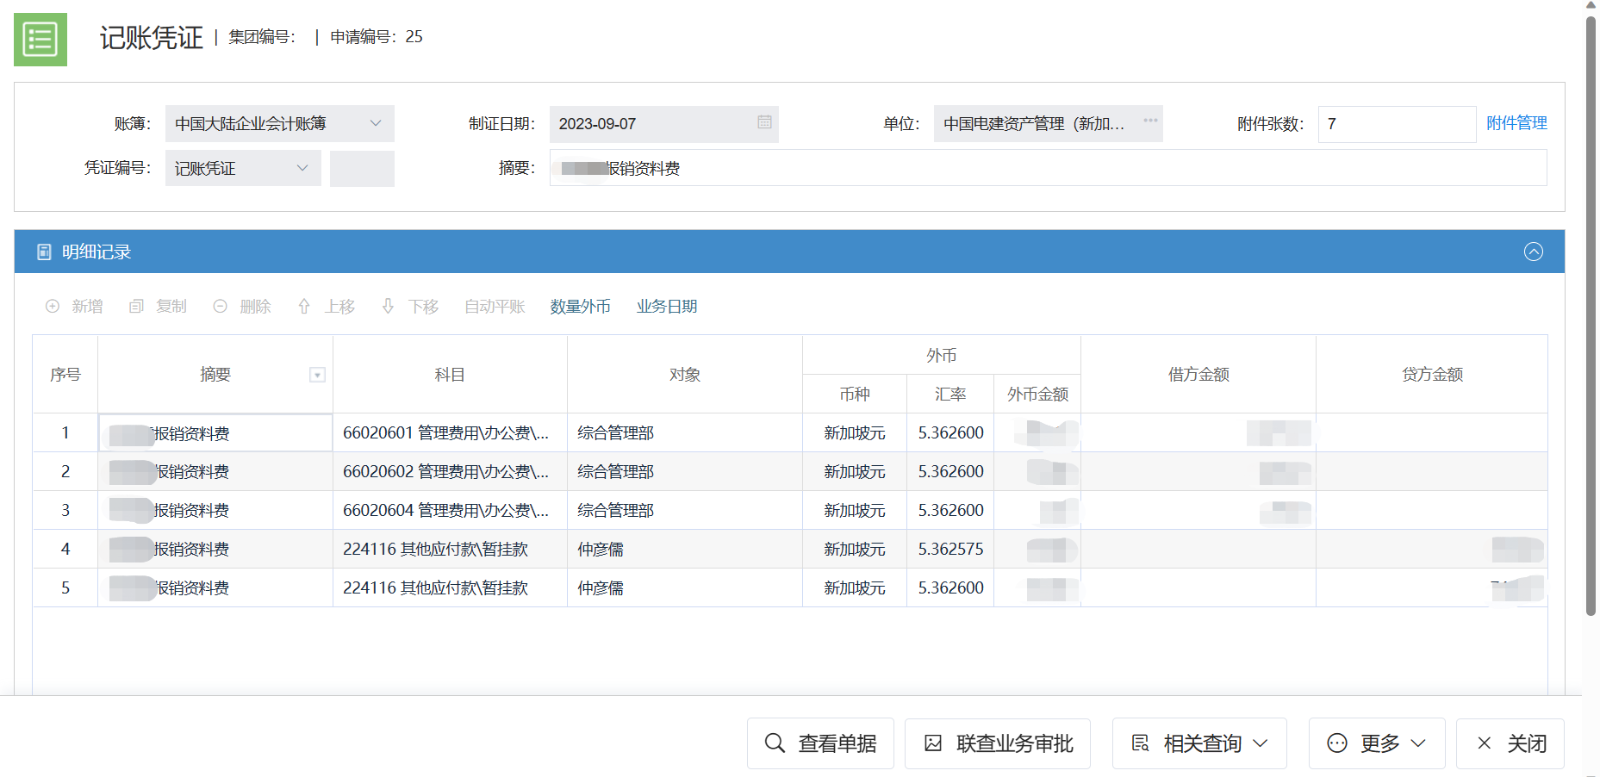Click the 删除 delete row icon
The height and width of the screenshot is (777, 1600).
(x=221, y=307)
